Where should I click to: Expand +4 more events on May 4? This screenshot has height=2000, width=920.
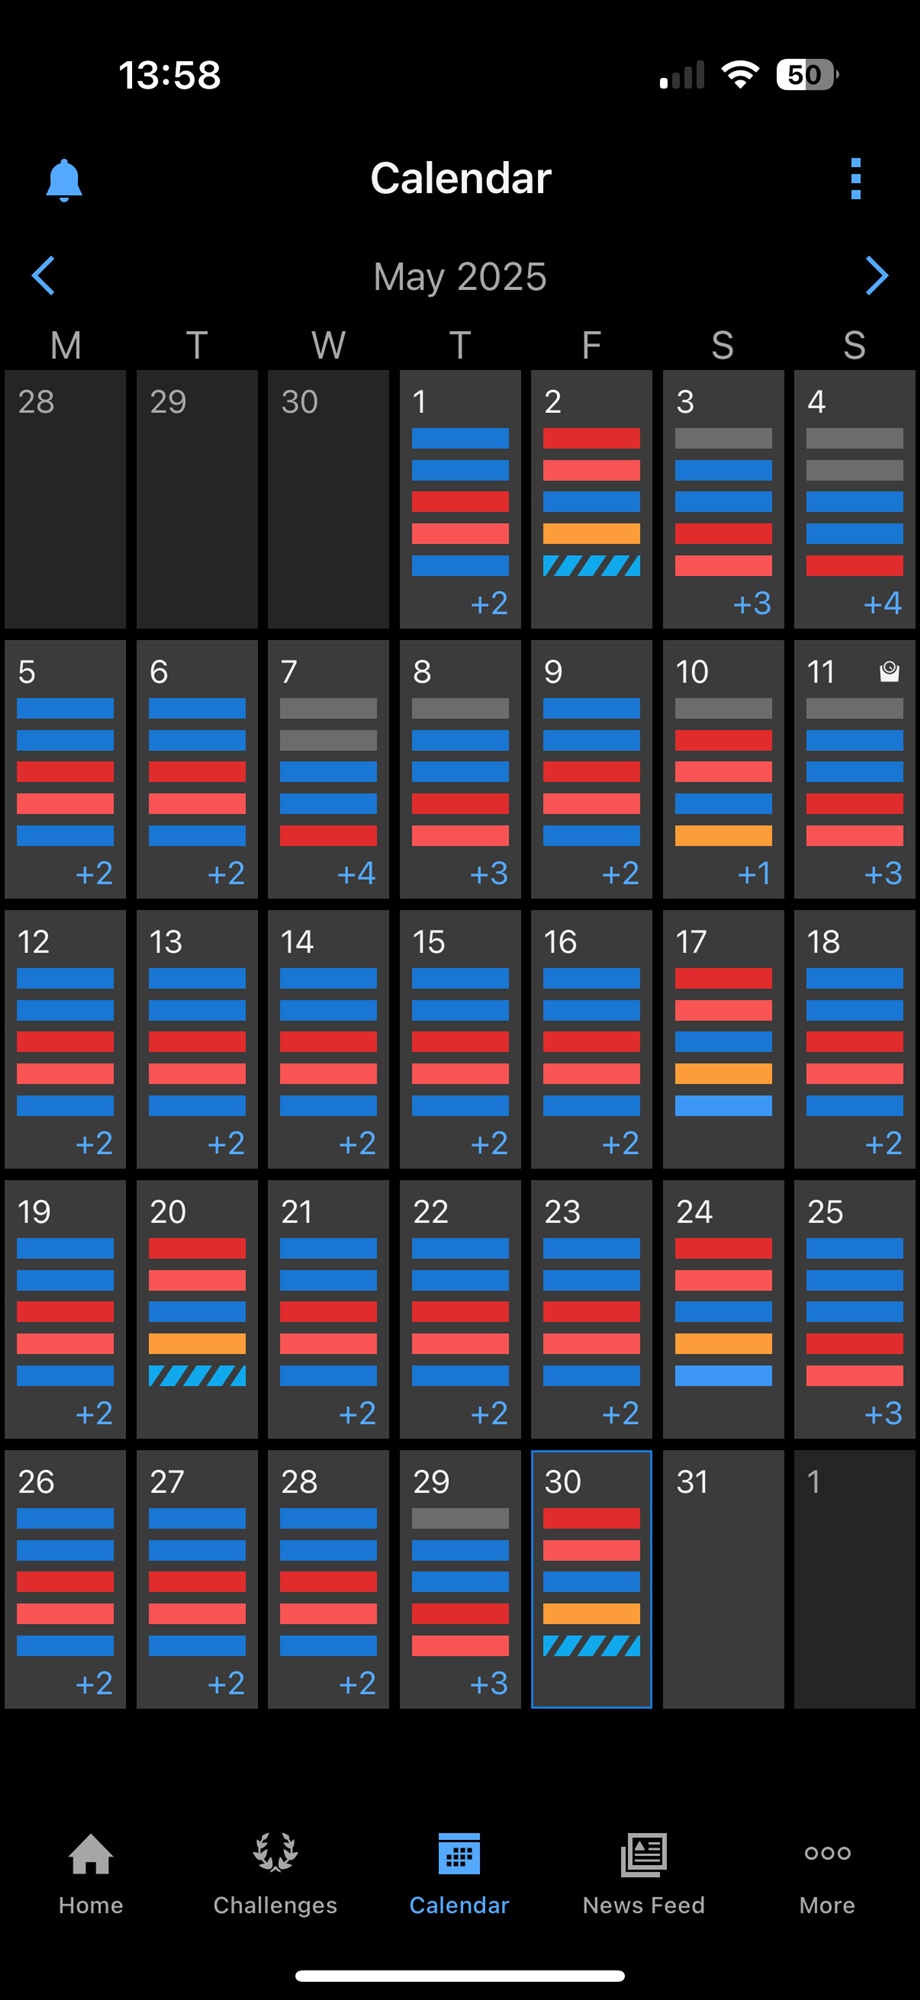(x=883, y=604)
